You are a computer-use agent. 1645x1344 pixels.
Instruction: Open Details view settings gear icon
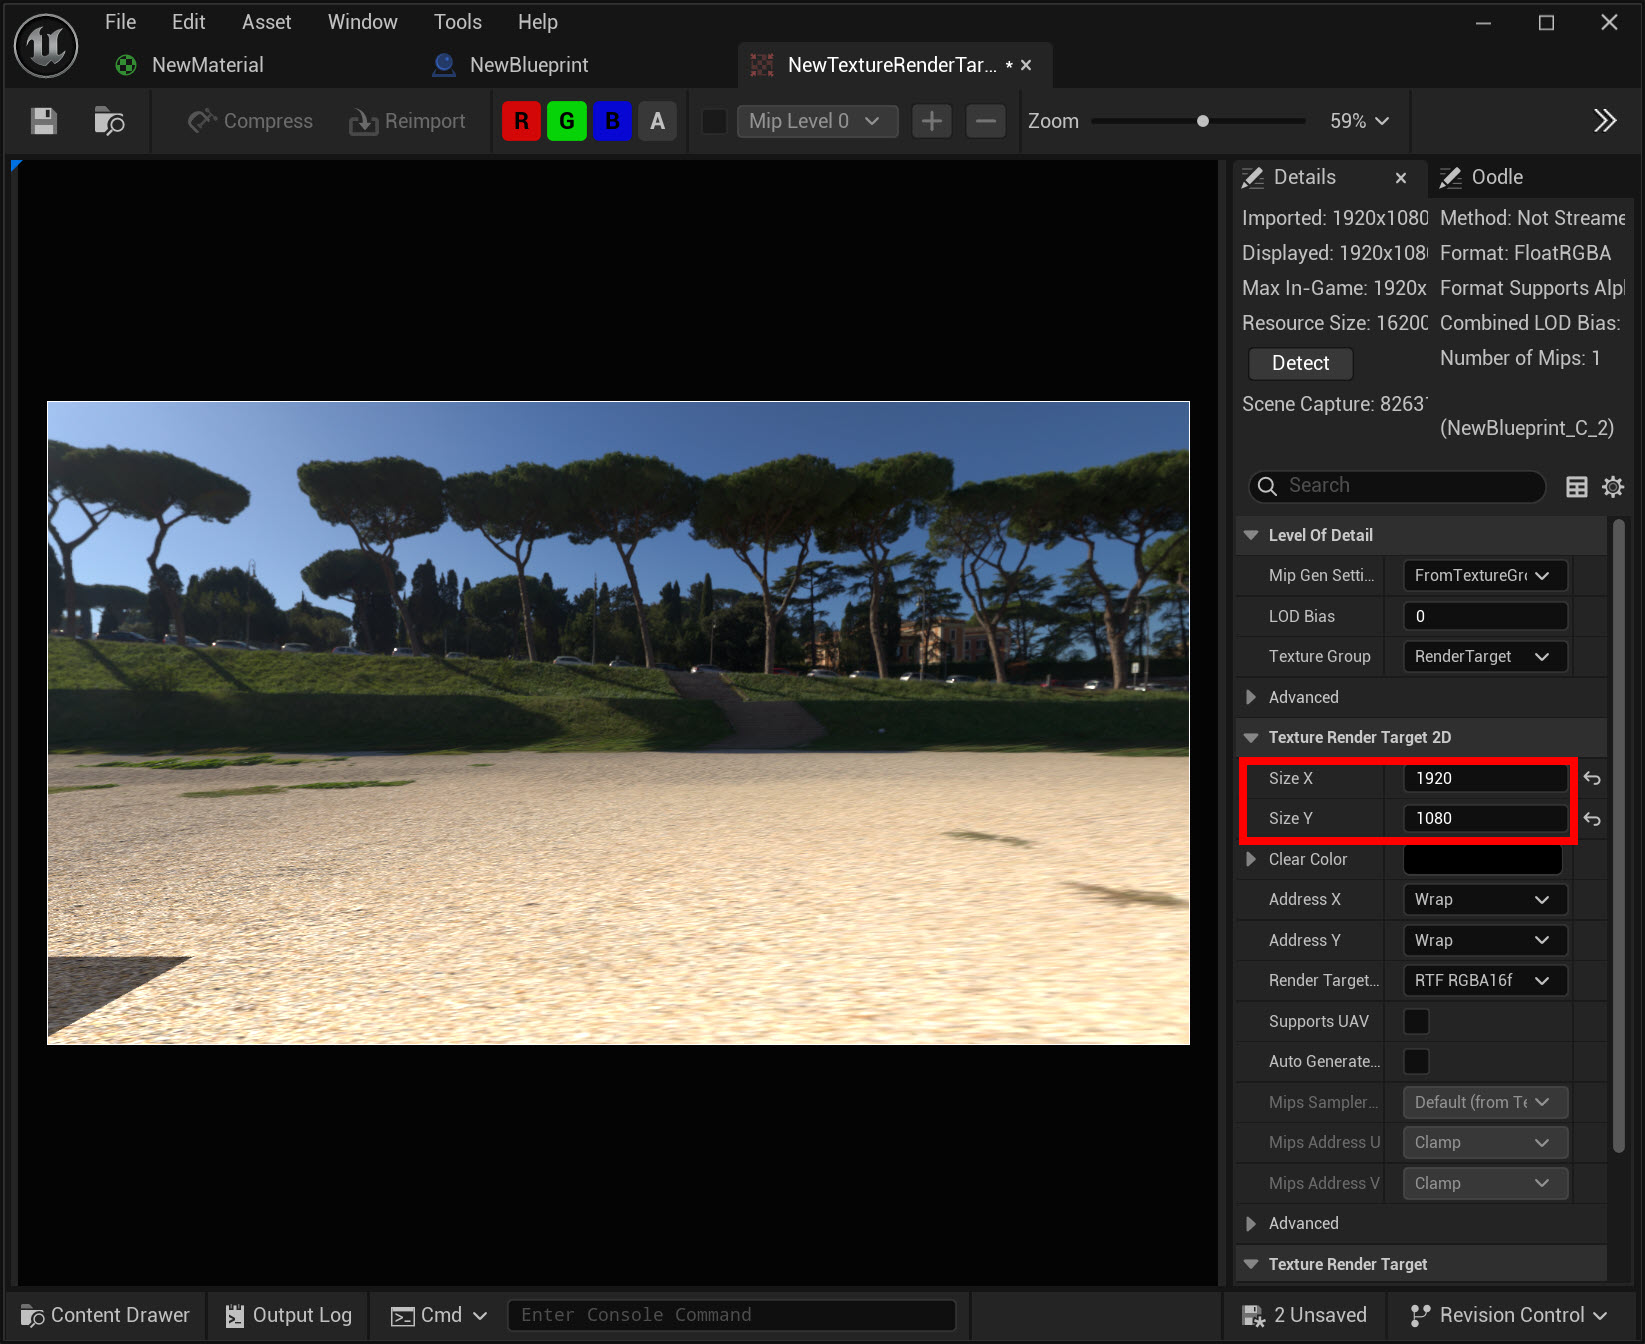point(1613,487)
